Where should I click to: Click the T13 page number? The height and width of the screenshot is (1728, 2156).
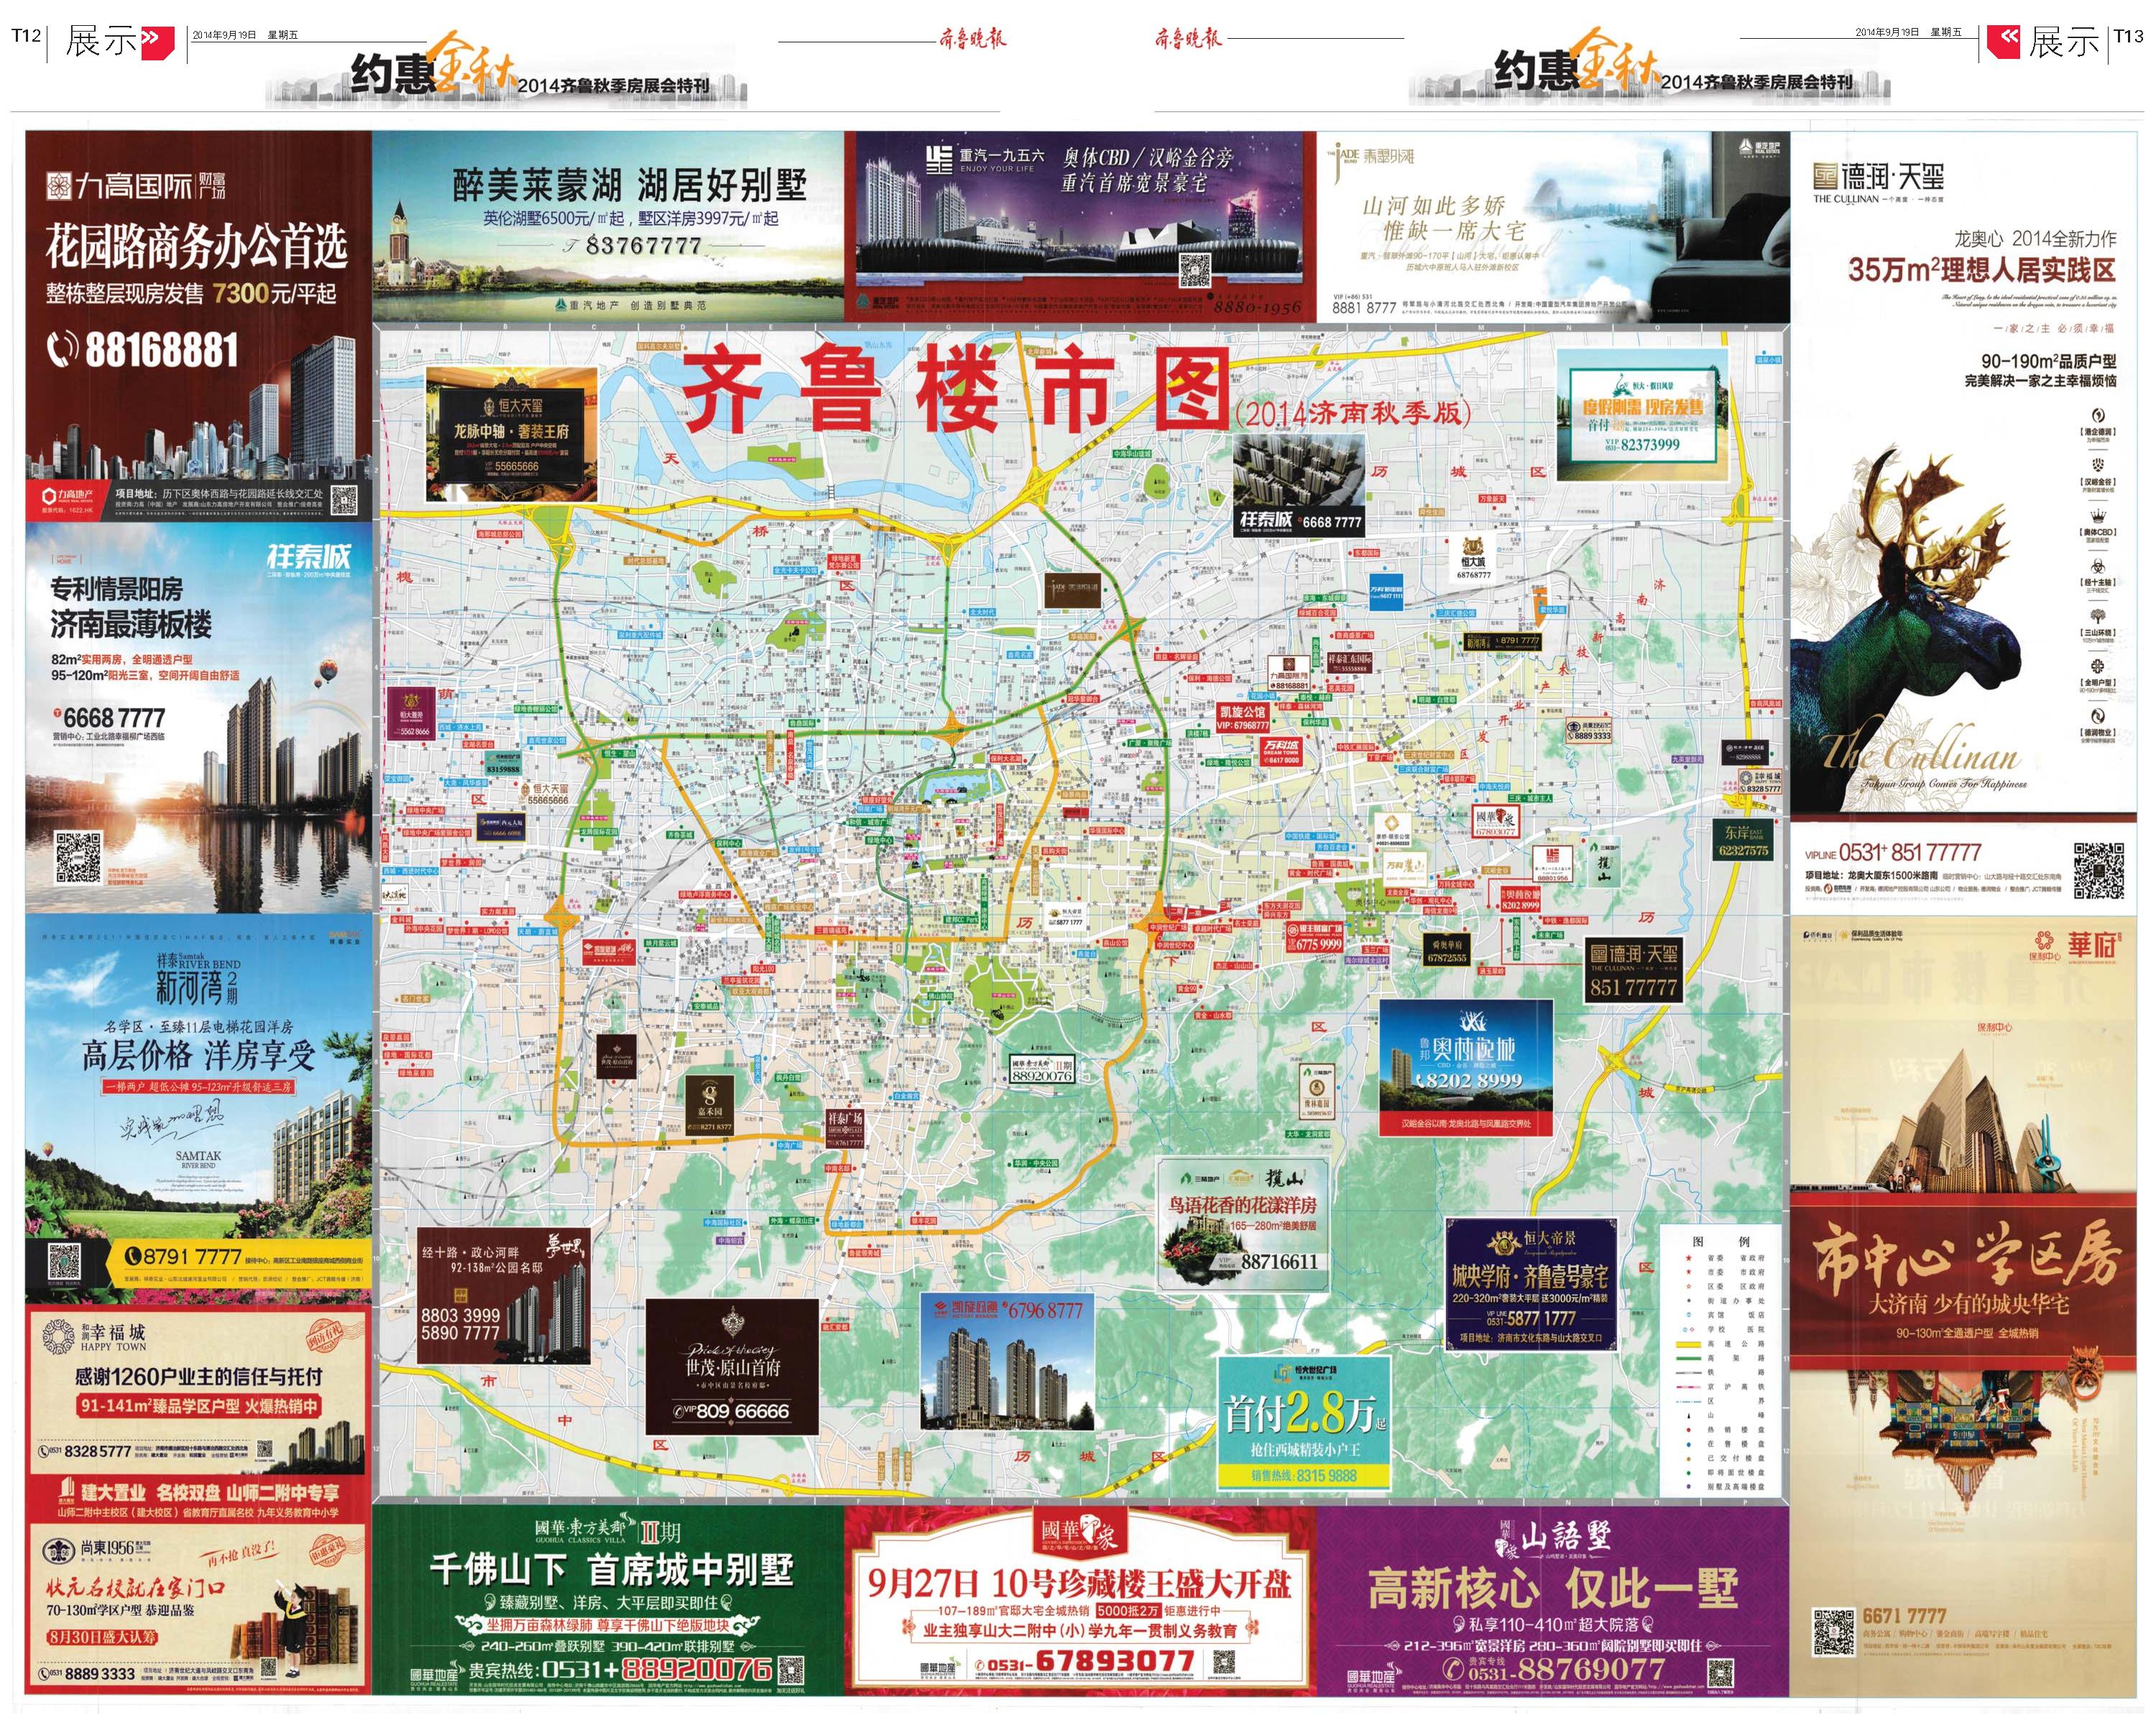click(2128, 36)
